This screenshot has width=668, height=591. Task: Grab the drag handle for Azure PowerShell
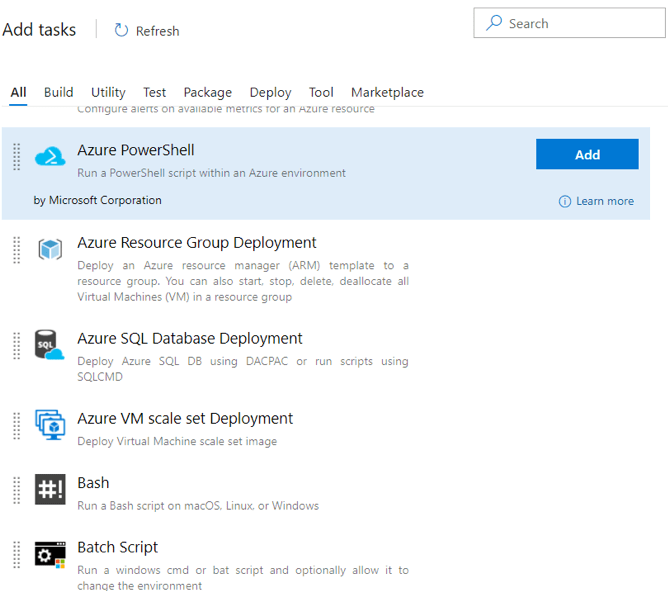click(x=17, y=157)
